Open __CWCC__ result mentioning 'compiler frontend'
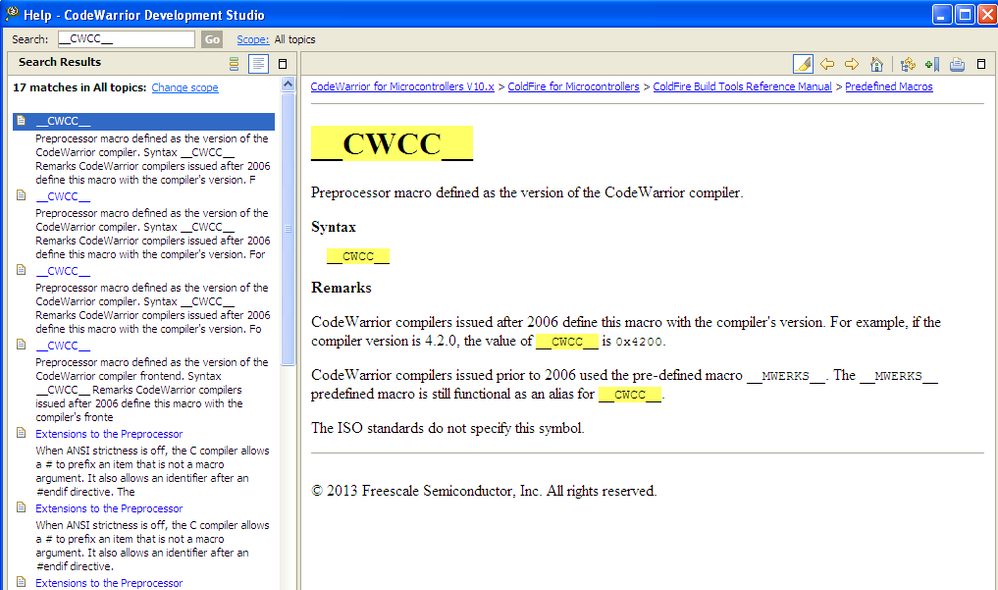Viewport: 998px width, 590px height. 63,346
